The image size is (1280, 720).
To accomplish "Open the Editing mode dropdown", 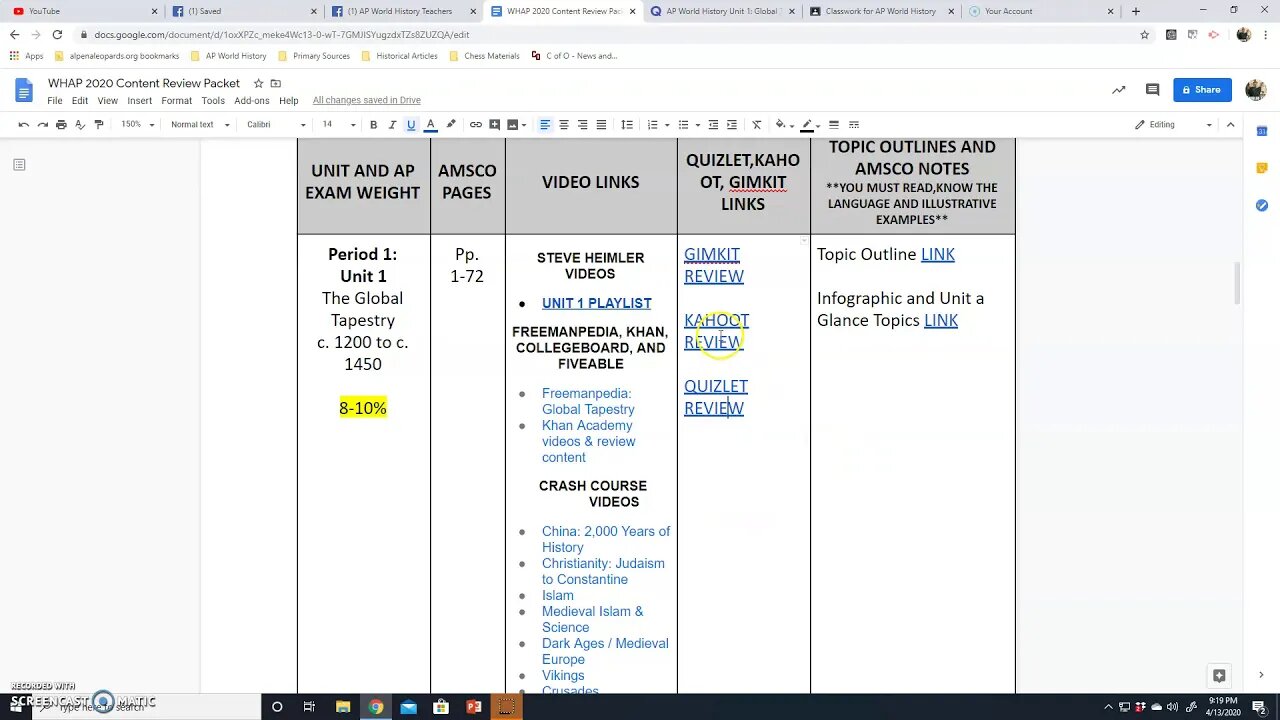I will point(1174,125).
